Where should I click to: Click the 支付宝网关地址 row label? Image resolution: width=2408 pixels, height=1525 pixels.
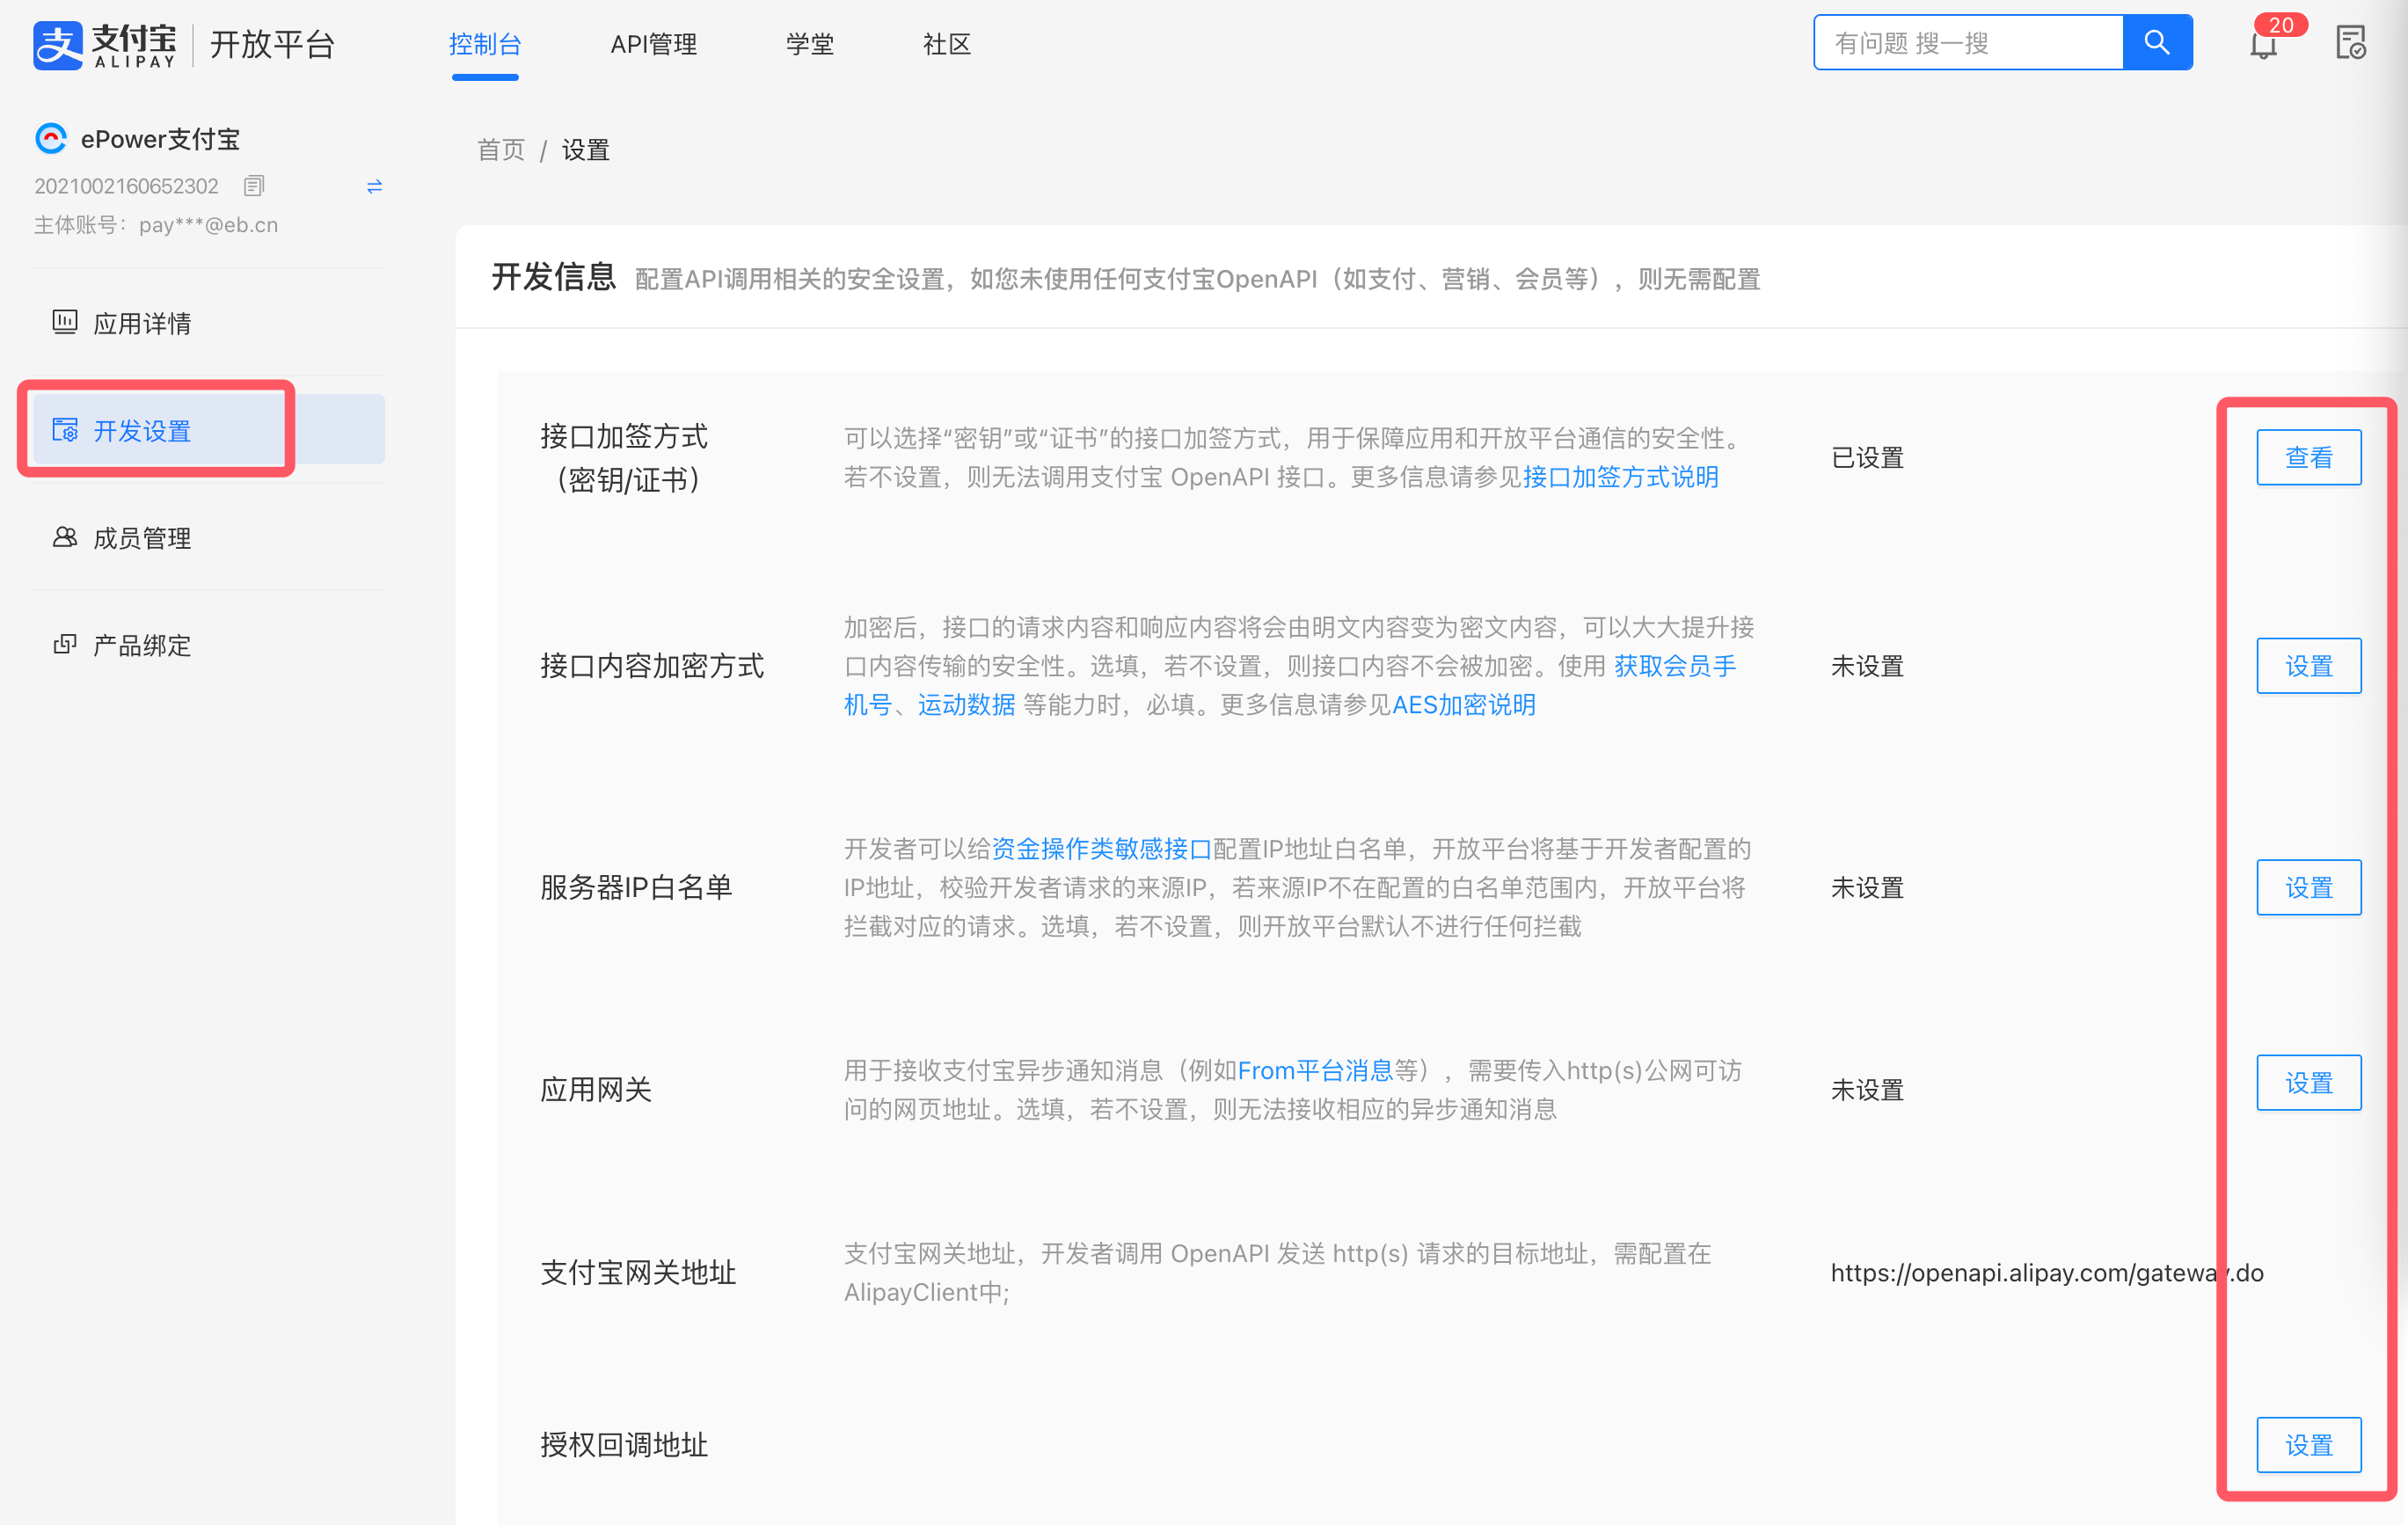tap(638, 1273)
